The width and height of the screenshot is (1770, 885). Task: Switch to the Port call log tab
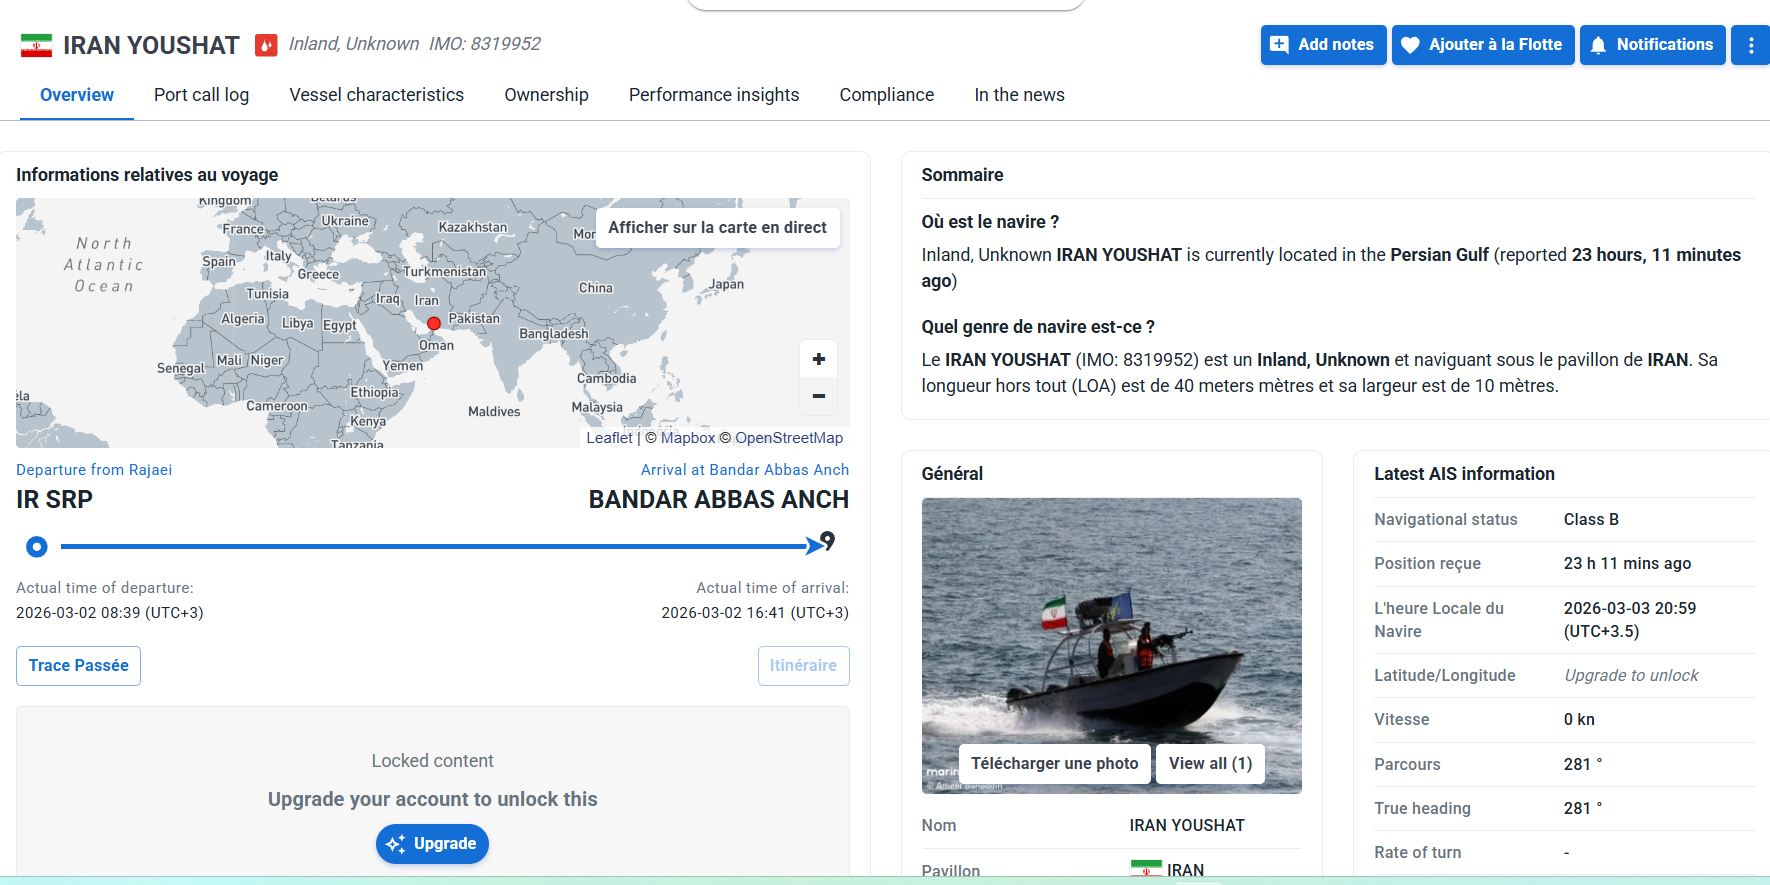201,95
